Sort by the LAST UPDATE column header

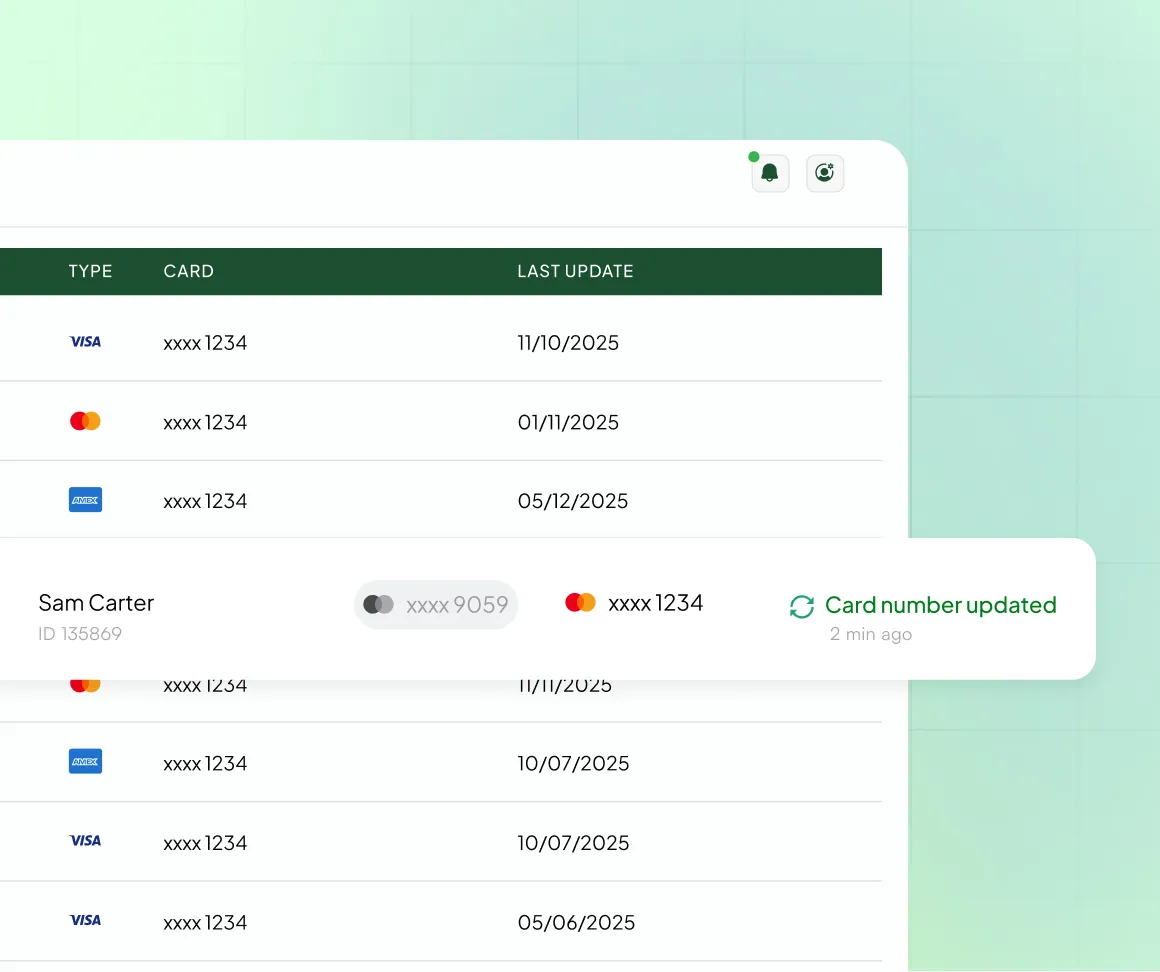[575, 271]
